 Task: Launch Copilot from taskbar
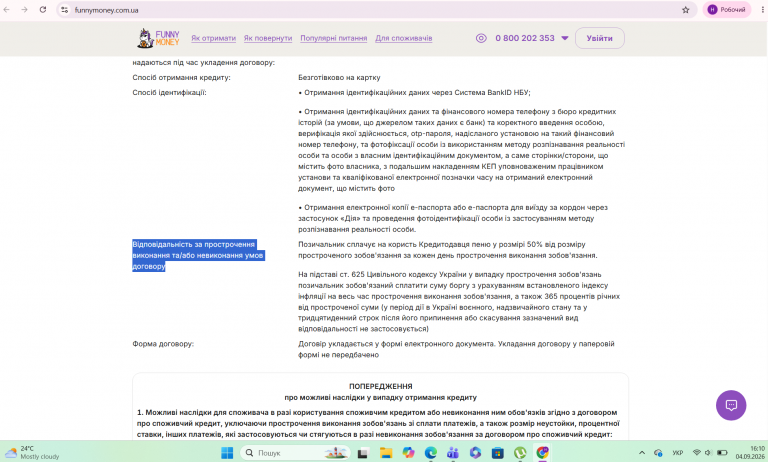408,453
